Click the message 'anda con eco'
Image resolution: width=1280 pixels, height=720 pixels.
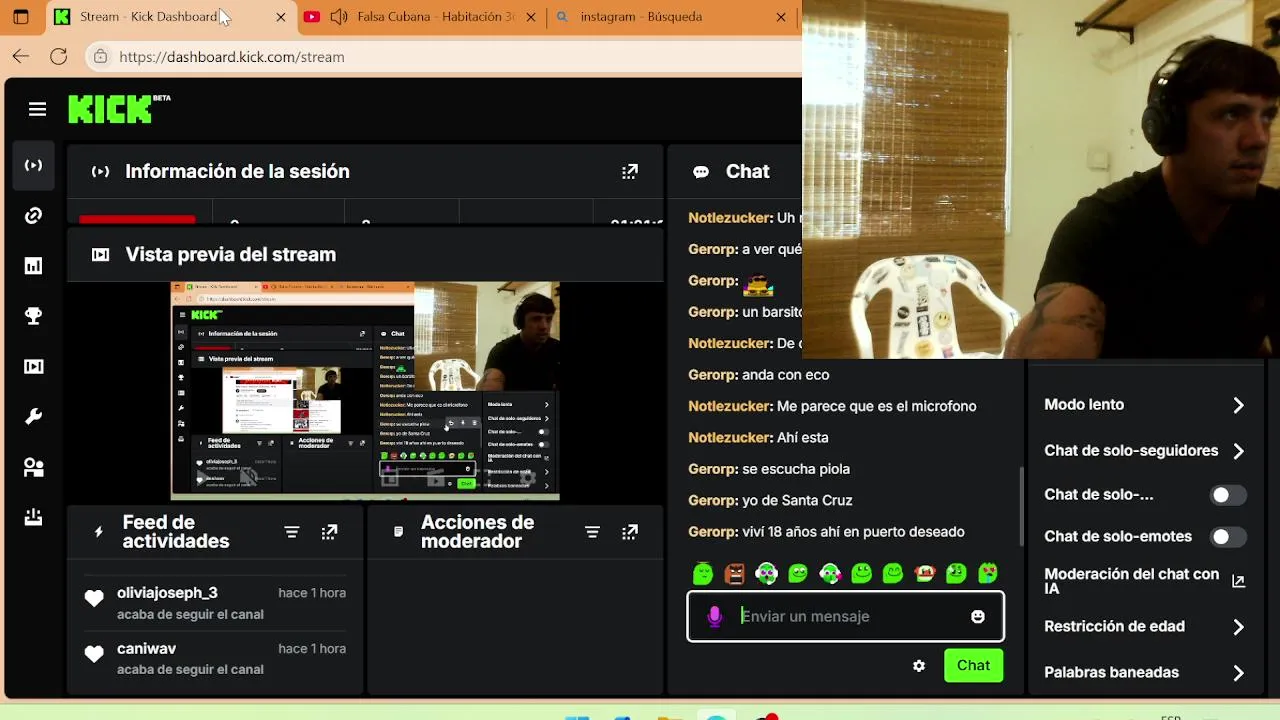(785, 375)
